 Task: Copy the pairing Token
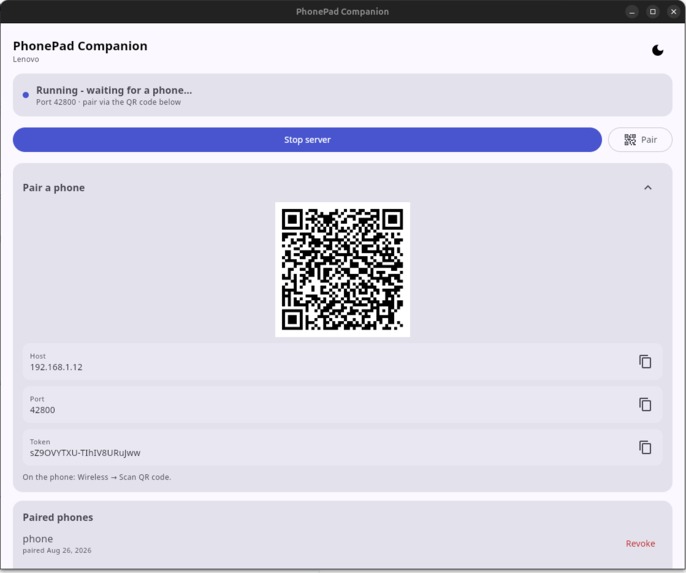[x=645, y=447]
